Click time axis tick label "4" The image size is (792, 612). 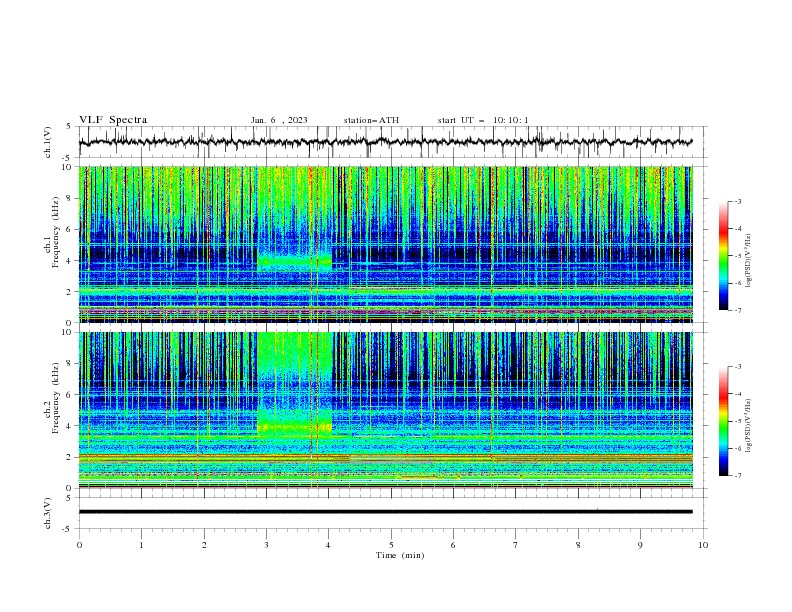click(x=329, y=545)
